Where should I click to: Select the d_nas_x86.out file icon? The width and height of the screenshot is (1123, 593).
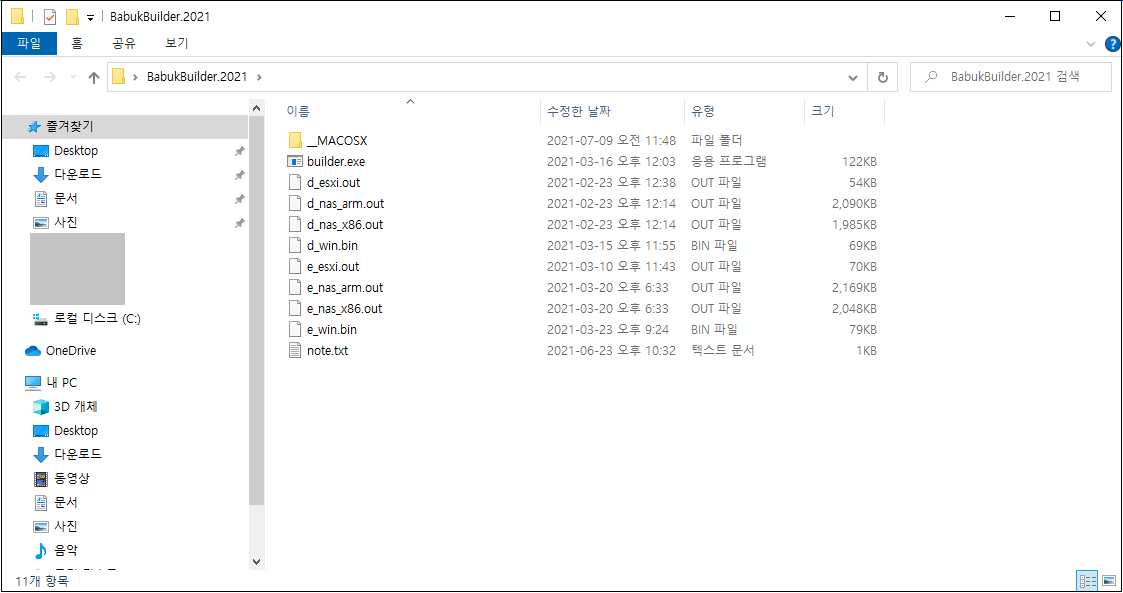(x=295, y=224)
